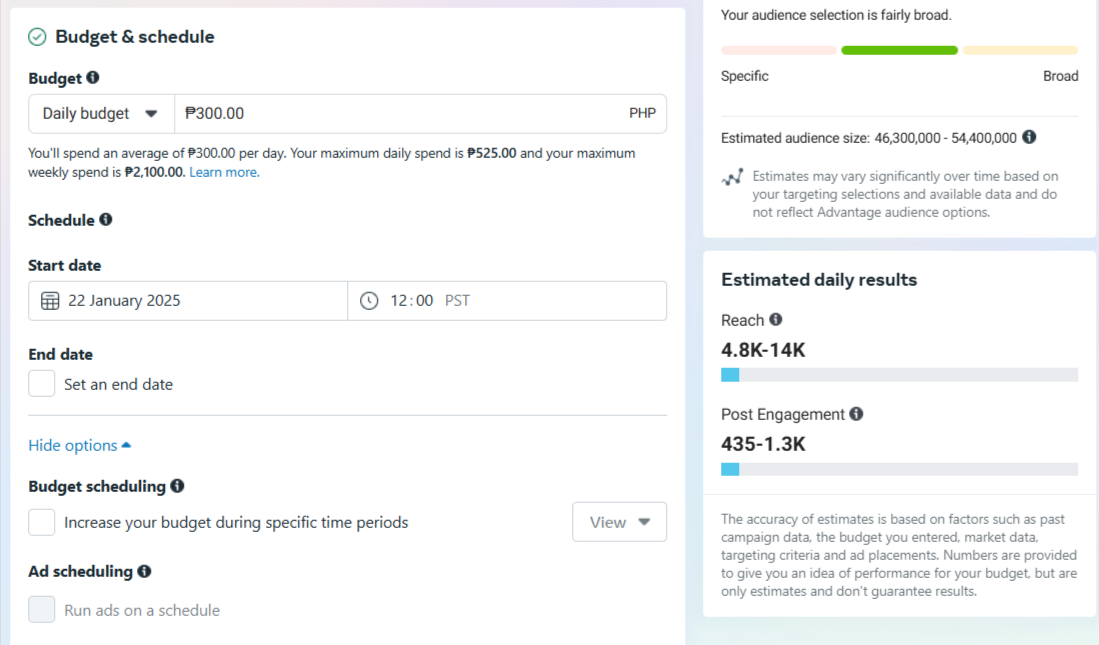The width and height of the screenshot is (1099, 645).
Task: Click the Post Engagement info icon
Action: pos(856,414)
